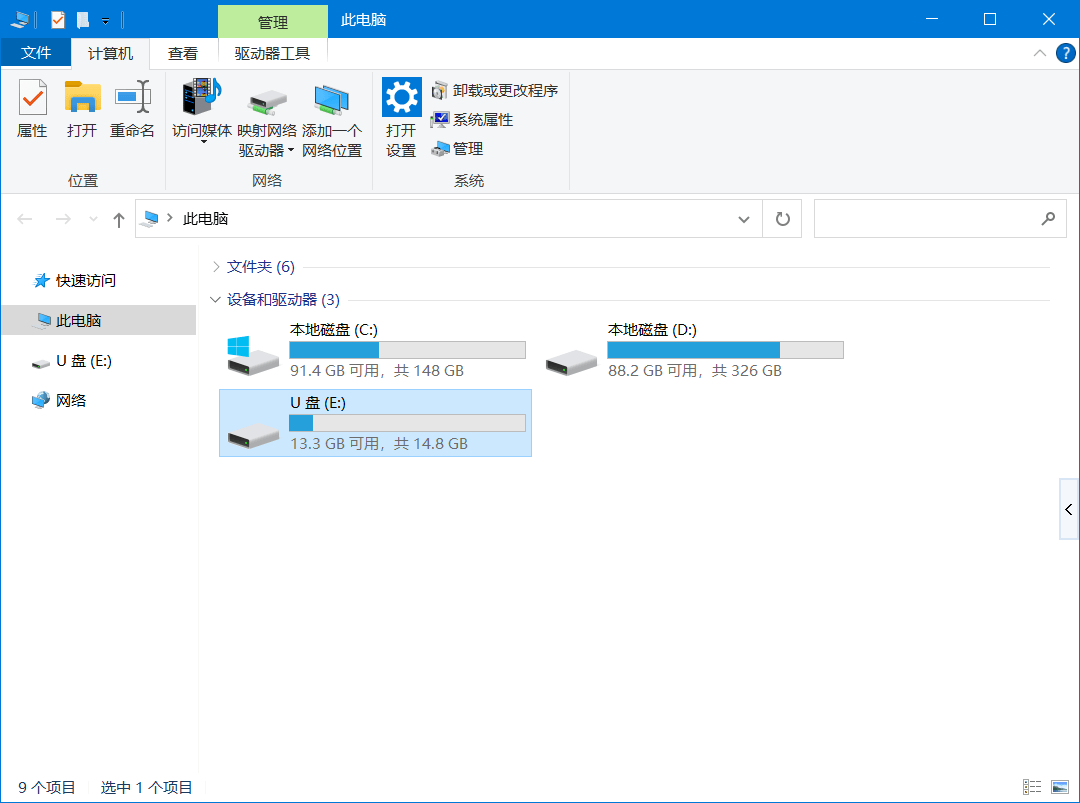
Task: Click the 管理 contextual tab header
Action: [x=272, y=21]
